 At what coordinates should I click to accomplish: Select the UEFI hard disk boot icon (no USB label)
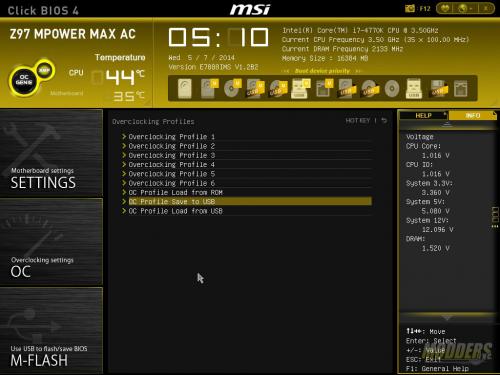point(209,89)
